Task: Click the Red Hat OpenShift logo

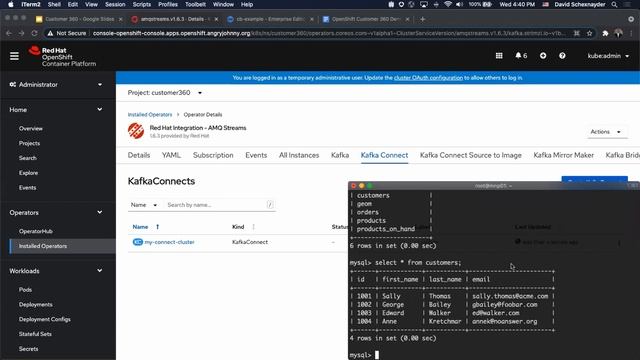Action: pos(62,56)
